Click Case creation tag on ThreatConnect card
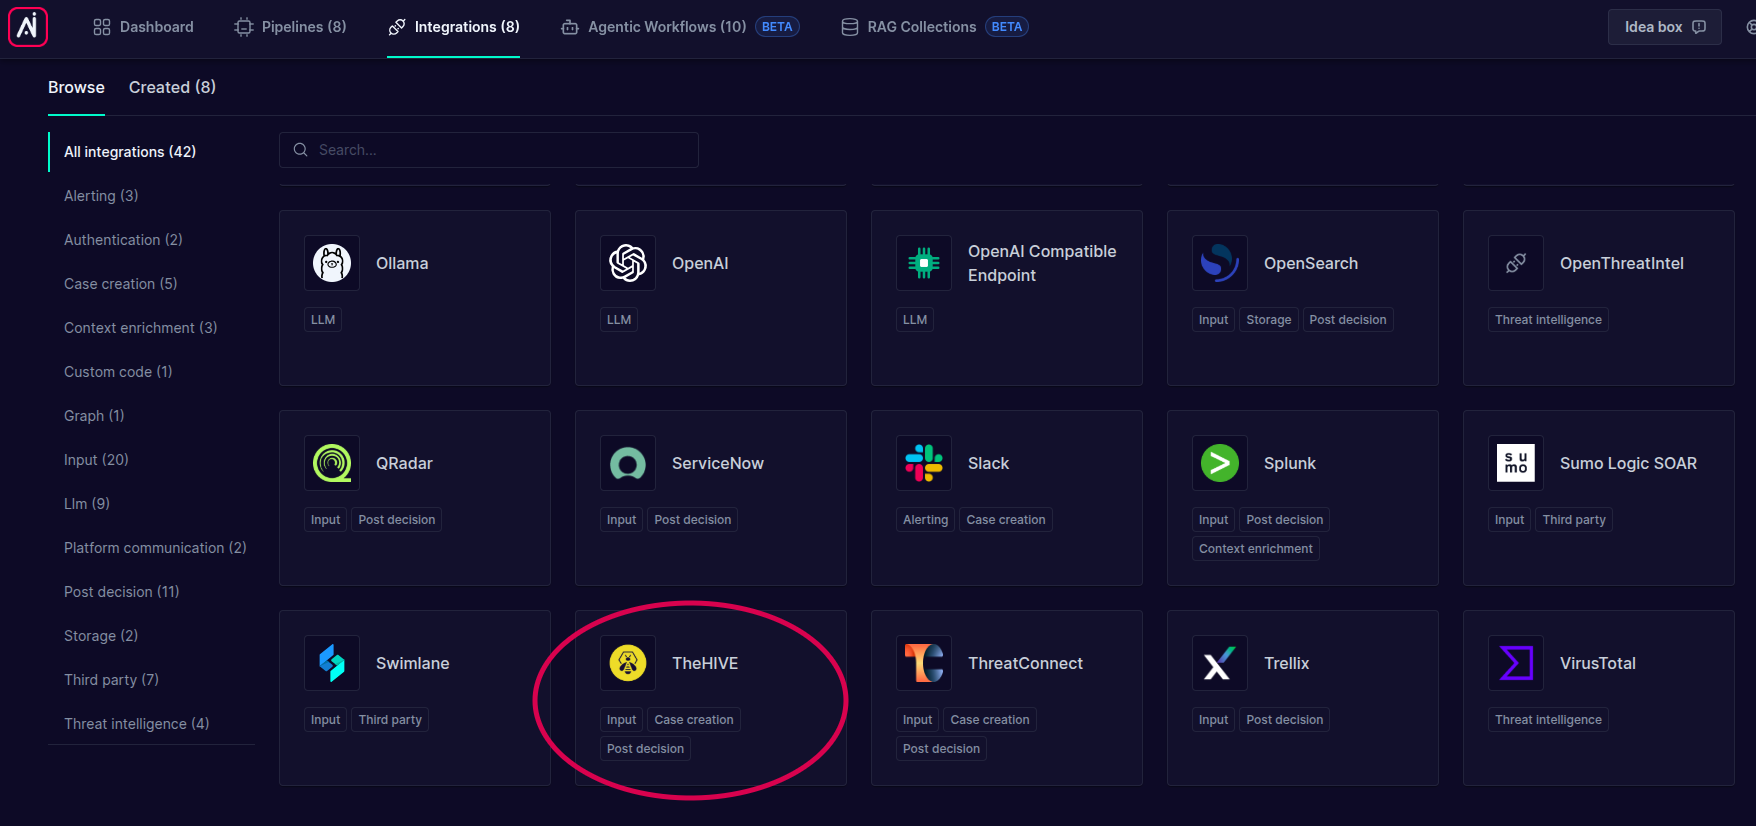This screenshot has width=1756, height=826. click(990, 720)
